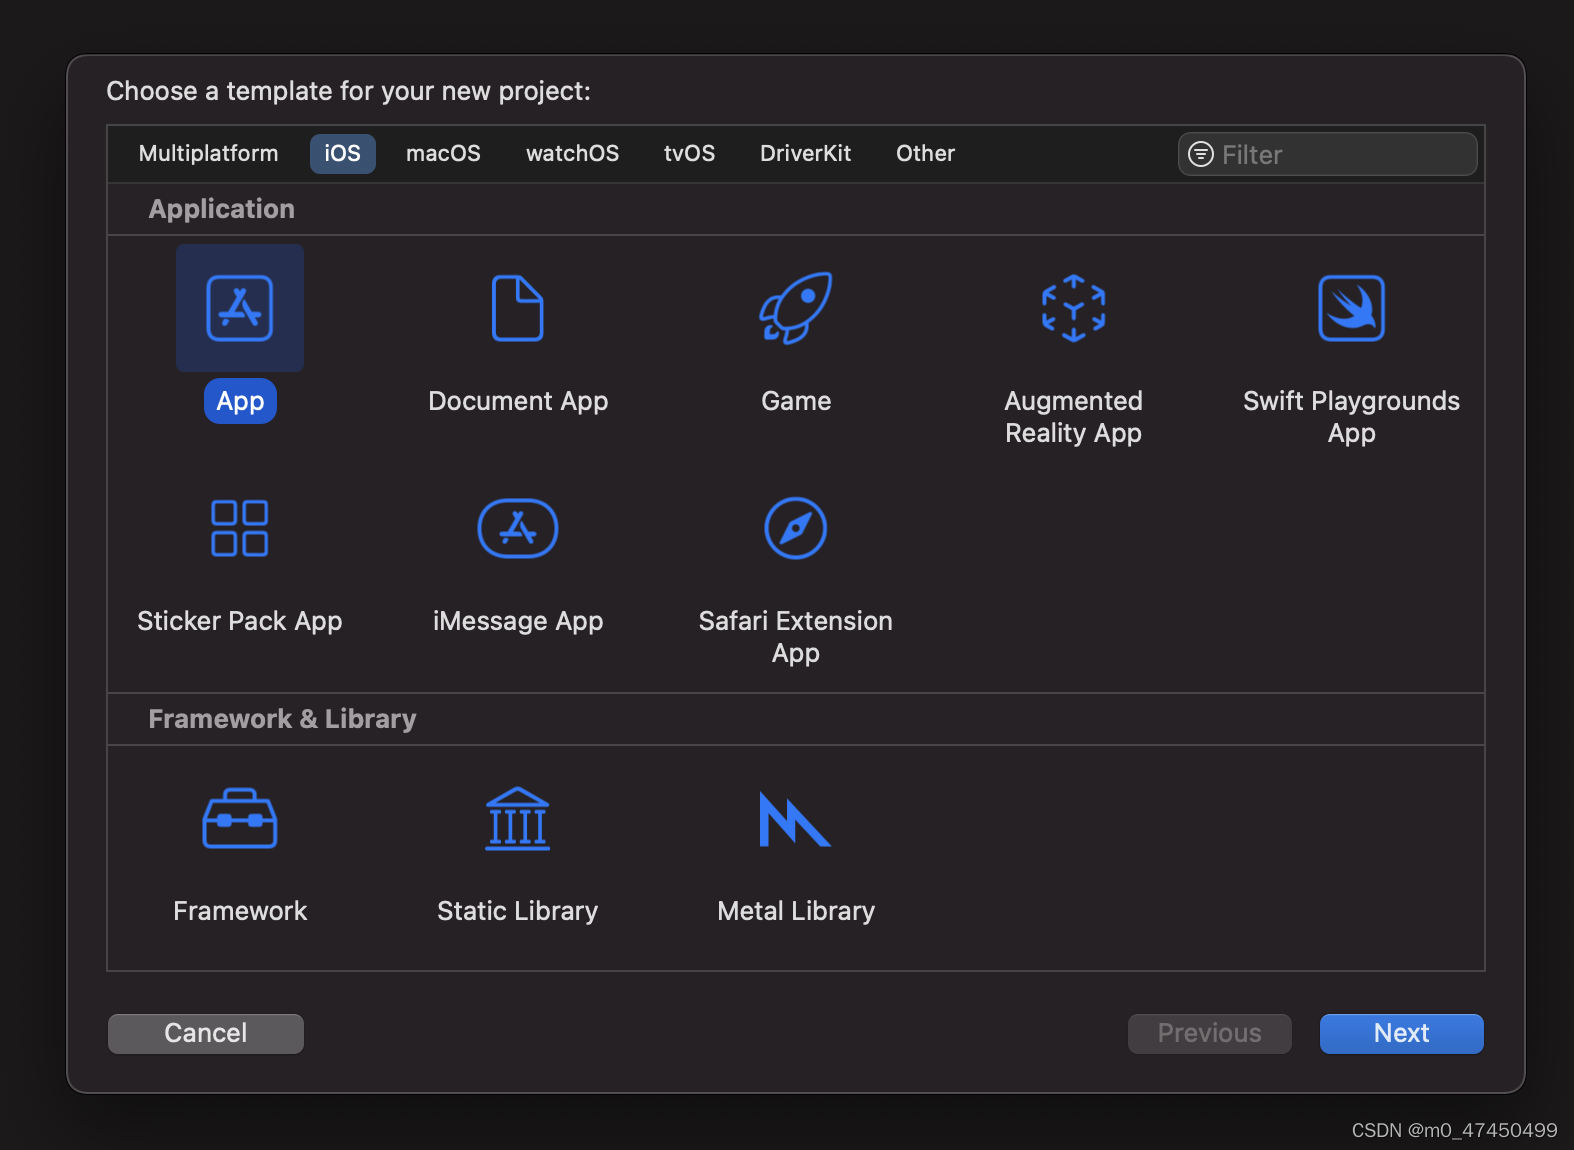Switch to the tvOS tab
The width and height of the screenshot is (1574, 1150).
tap(690, 154)
